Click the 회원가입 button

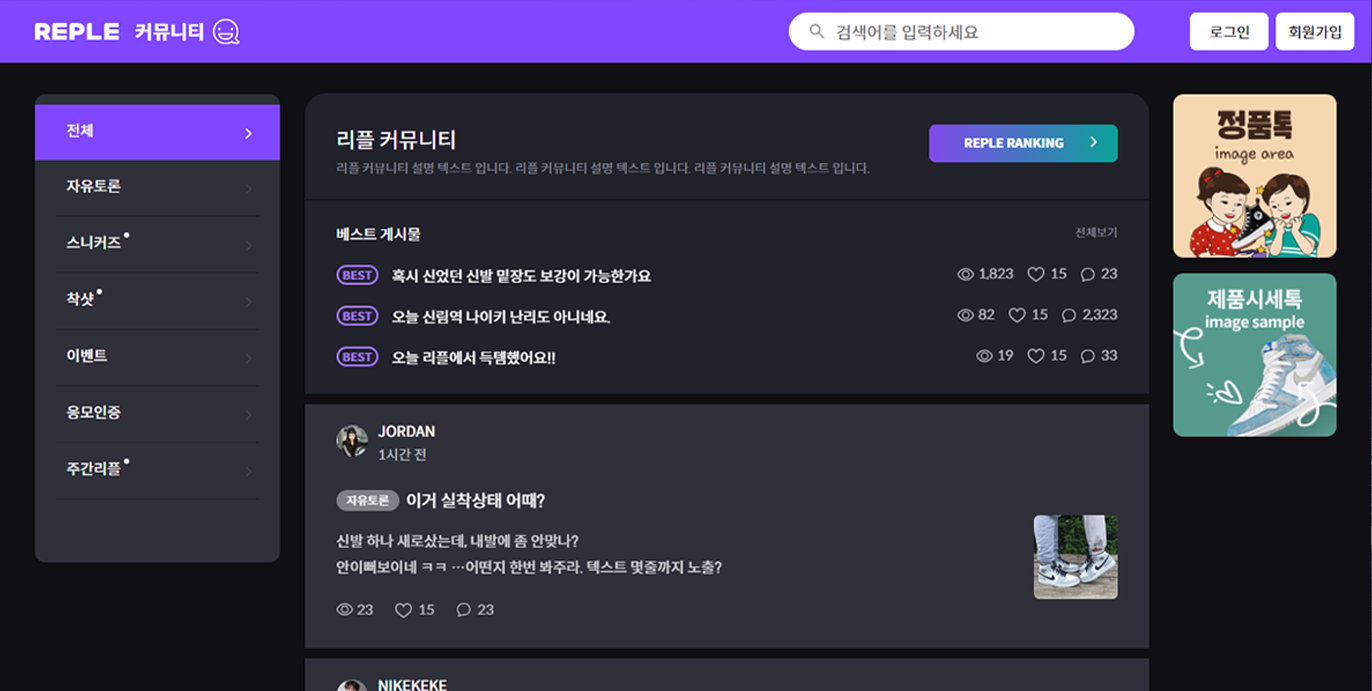(x=1314, y=32)
